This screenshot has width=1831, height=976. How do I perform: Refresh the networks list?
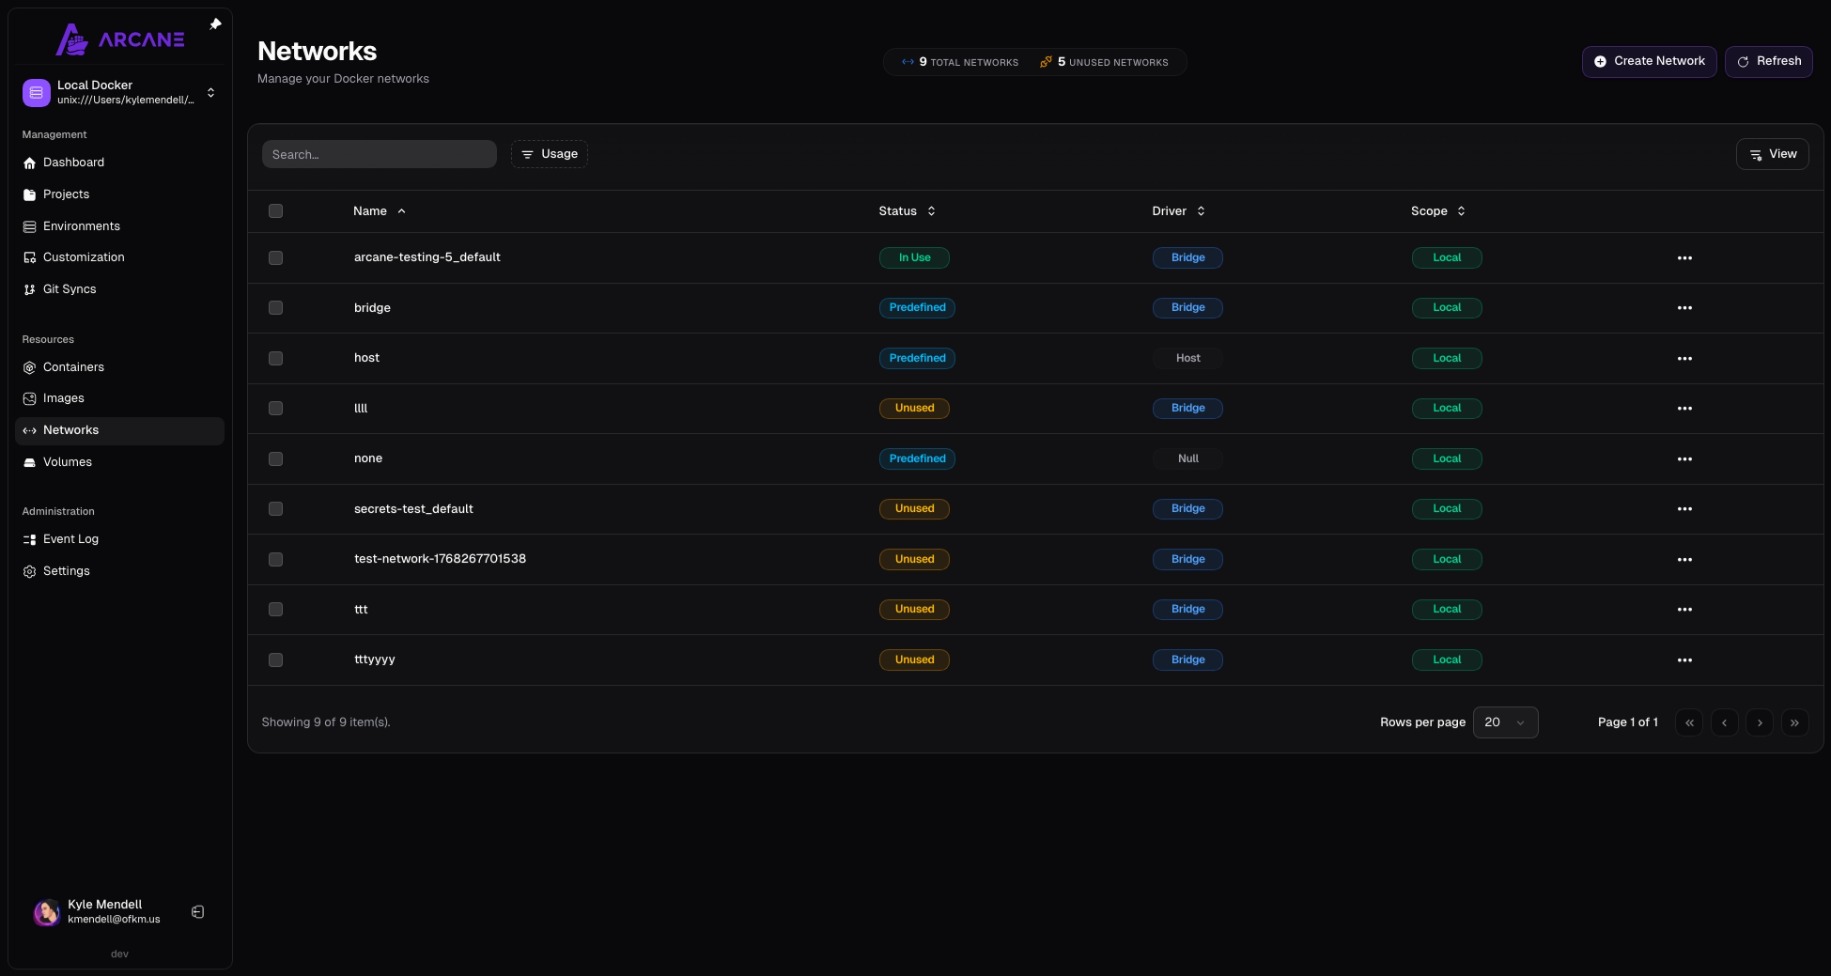coord(1768,61)
